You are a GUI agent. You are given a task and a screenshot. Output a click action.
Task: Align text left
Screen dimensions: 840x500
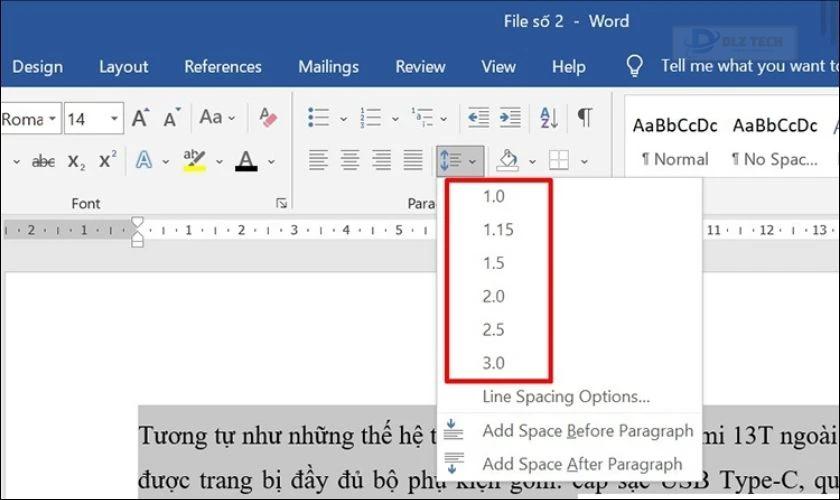click(x=318, y=160)
